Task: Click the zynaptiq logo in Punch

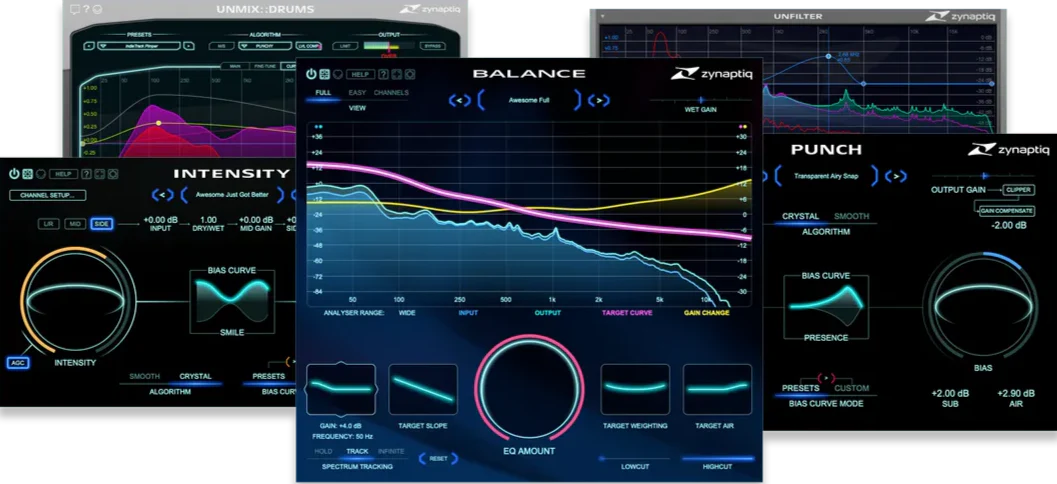Action: click(x=1009, y=150)
